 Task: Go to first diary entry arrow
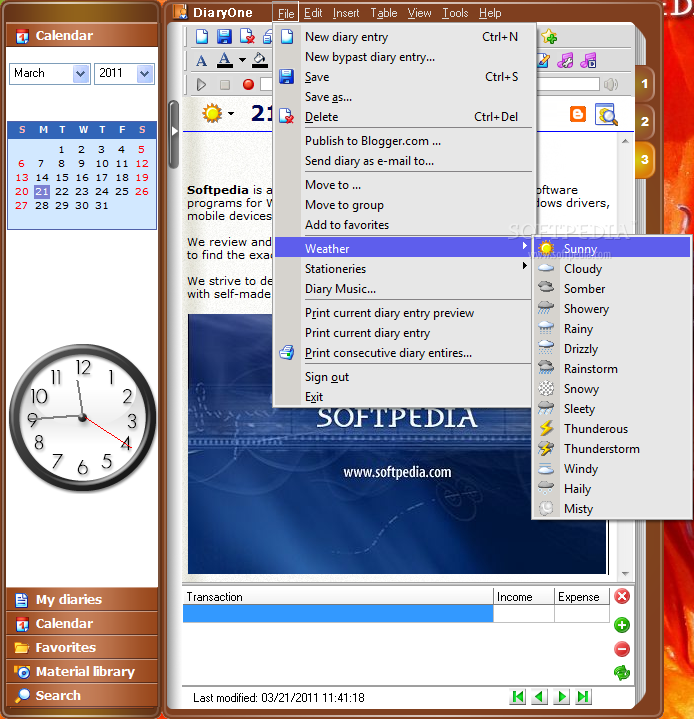518,697
